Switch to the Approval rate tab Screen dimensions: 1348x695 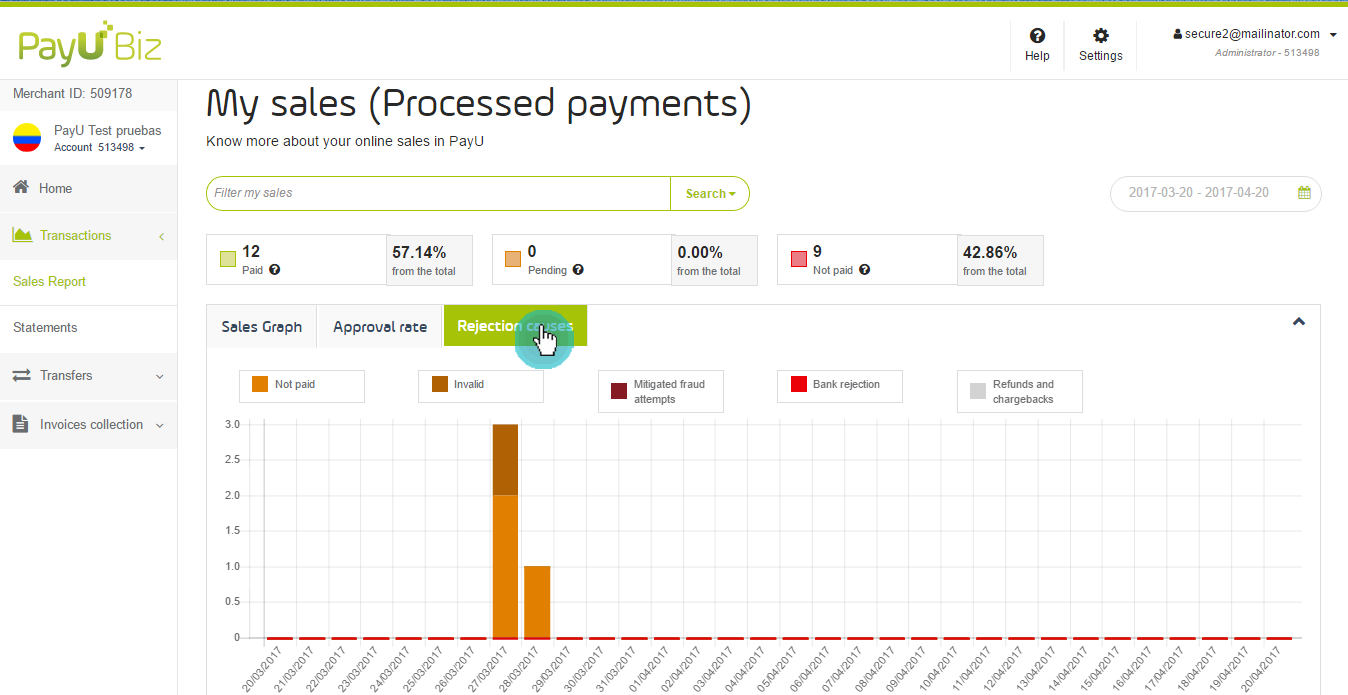pyautogui.click(x=379, y=327)
